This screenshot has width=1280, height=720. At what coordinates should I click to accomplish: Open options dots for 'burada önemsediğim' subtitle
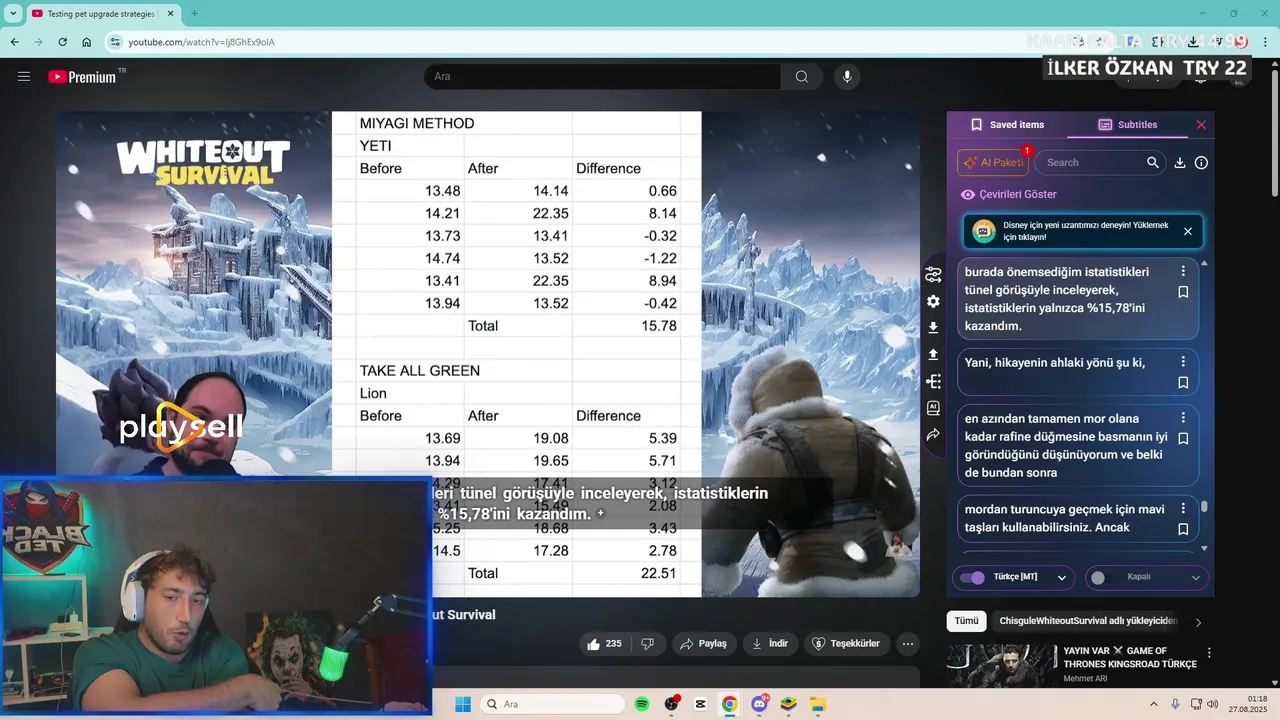tap(1183, 271)
